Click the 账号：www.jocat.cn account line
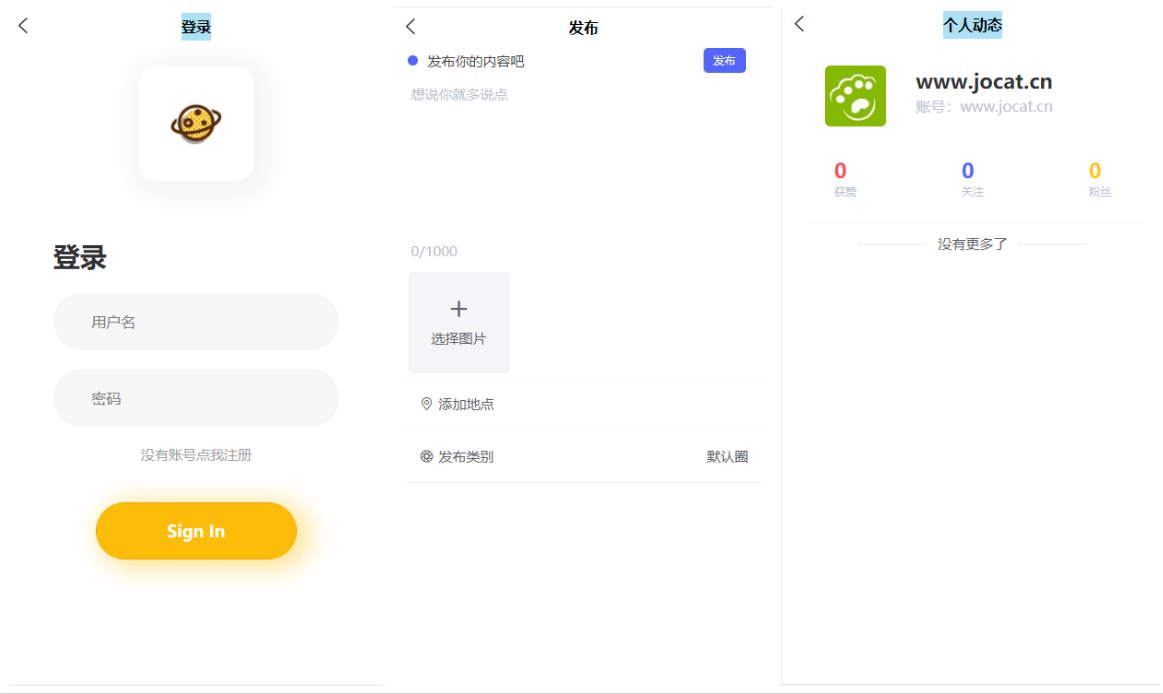1163x694 pixels. [984, 107]
